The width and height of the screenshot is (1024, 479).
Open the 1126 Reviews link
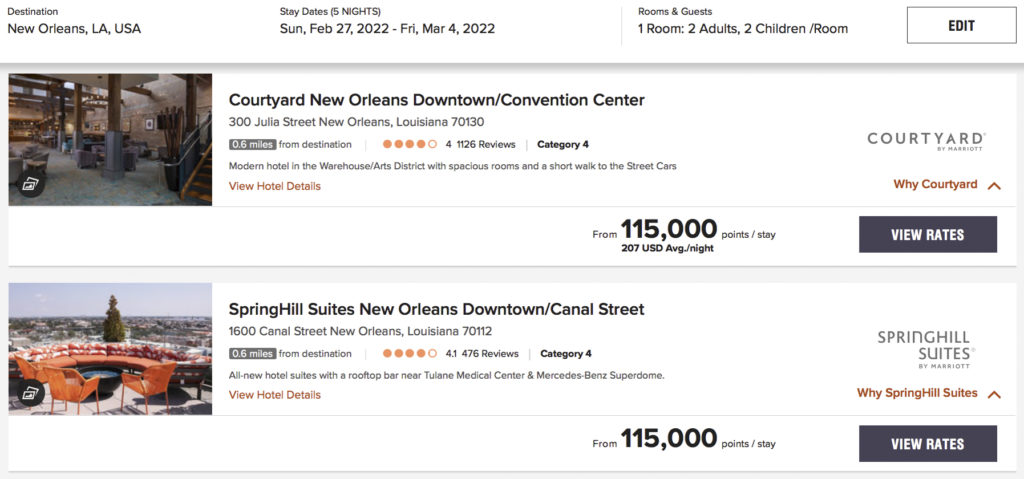[x=485, y=144]
